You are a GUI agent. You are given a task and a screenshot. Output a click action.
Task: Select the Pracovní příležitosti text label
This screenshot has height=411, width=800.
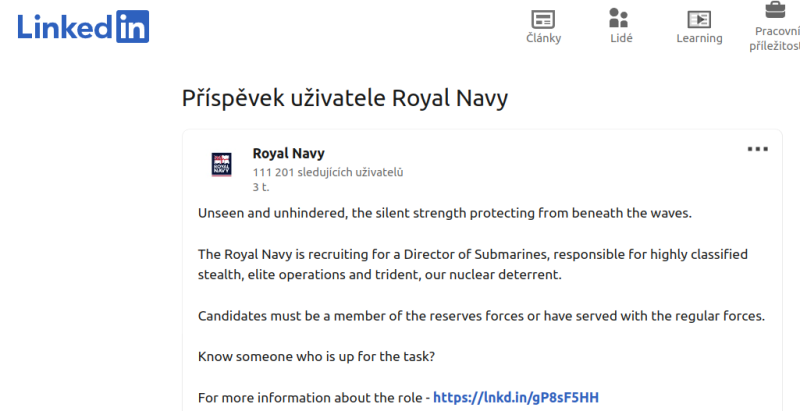777,38
